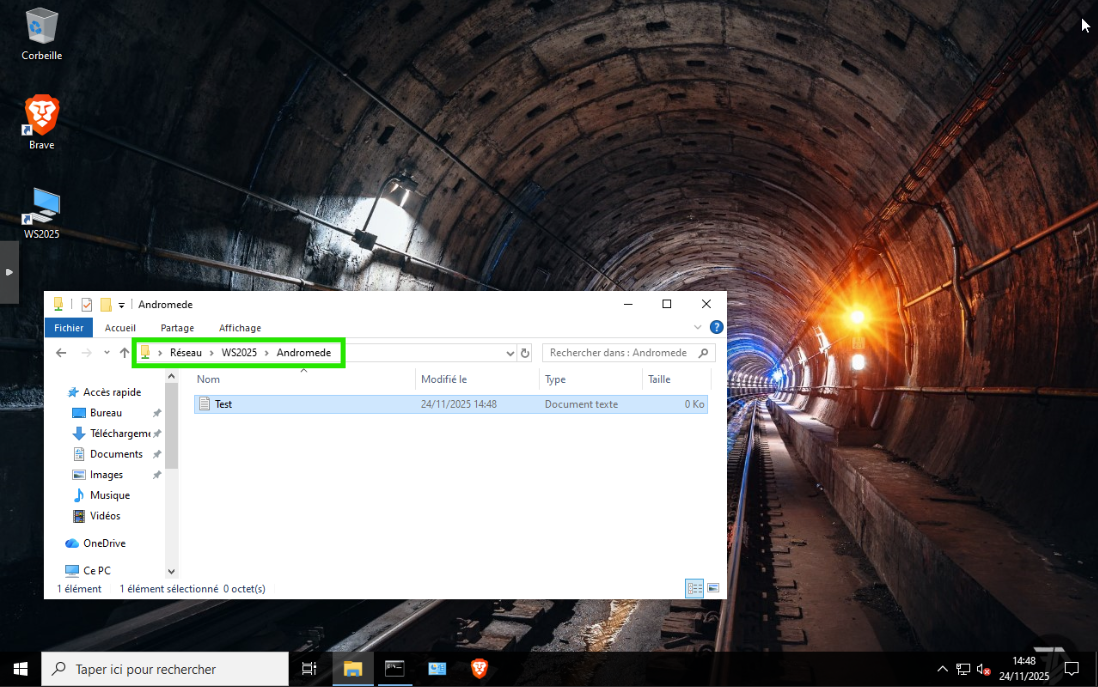Switch to details view layout button
The image size is (1098, 687).
694,589
